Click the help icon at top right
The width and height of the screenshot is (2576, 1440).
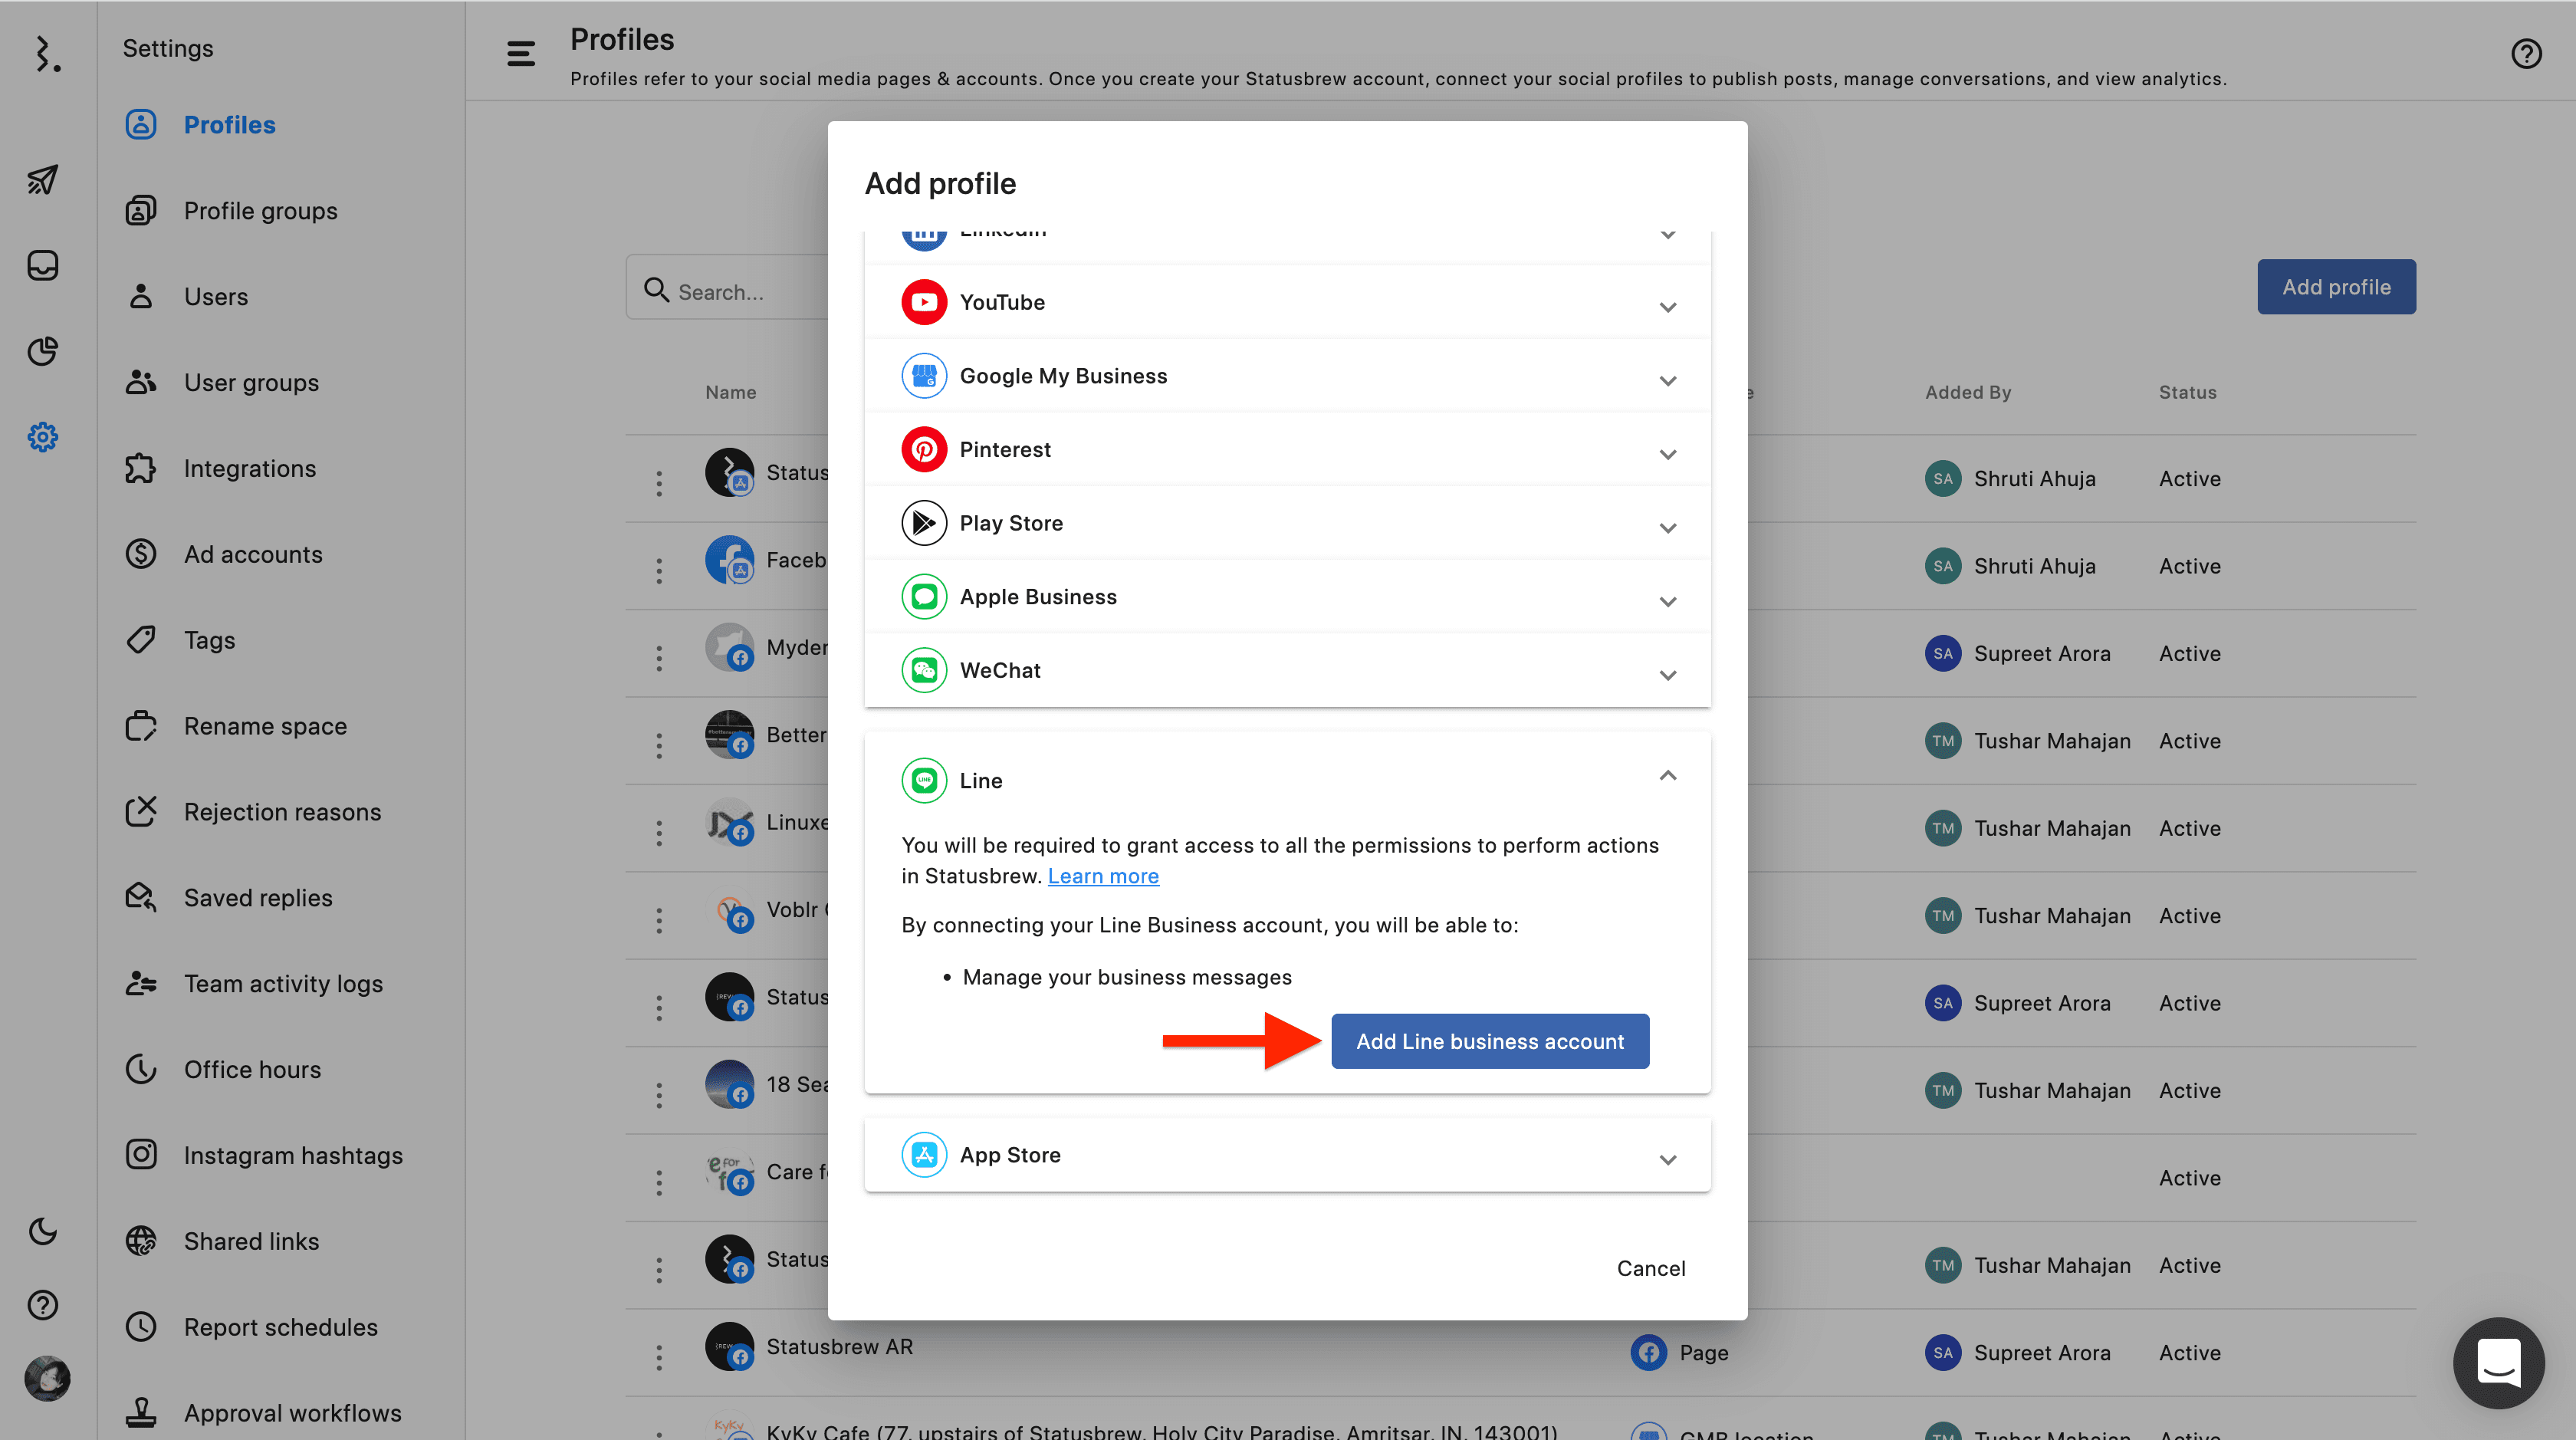pyautogui.click(x=2526, y=54)
